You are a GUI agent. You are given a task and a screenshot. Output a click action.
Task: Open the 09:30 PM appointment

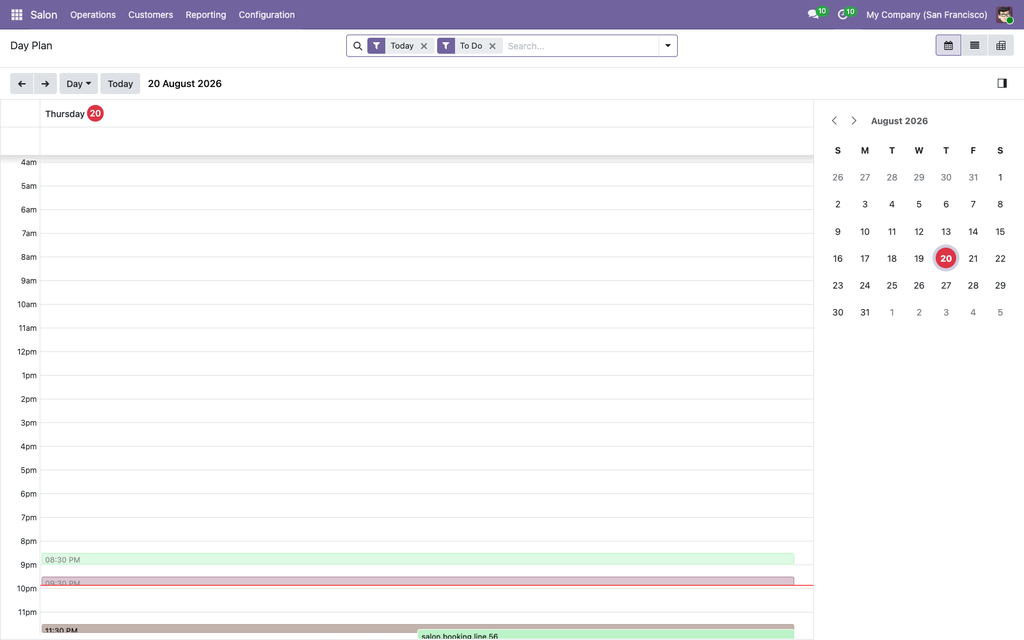pos(418,581)
